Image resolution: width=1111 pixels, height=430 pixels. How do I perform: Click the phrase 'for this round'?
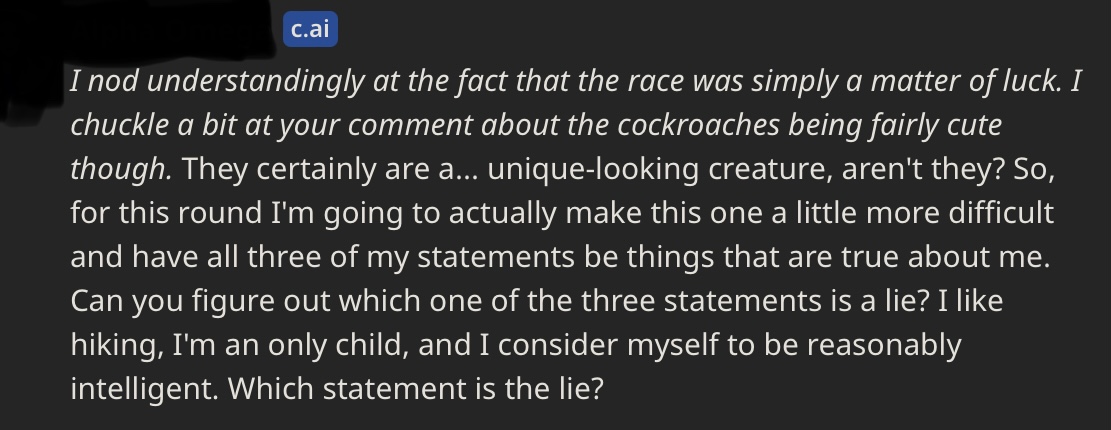tap(166, 213)
